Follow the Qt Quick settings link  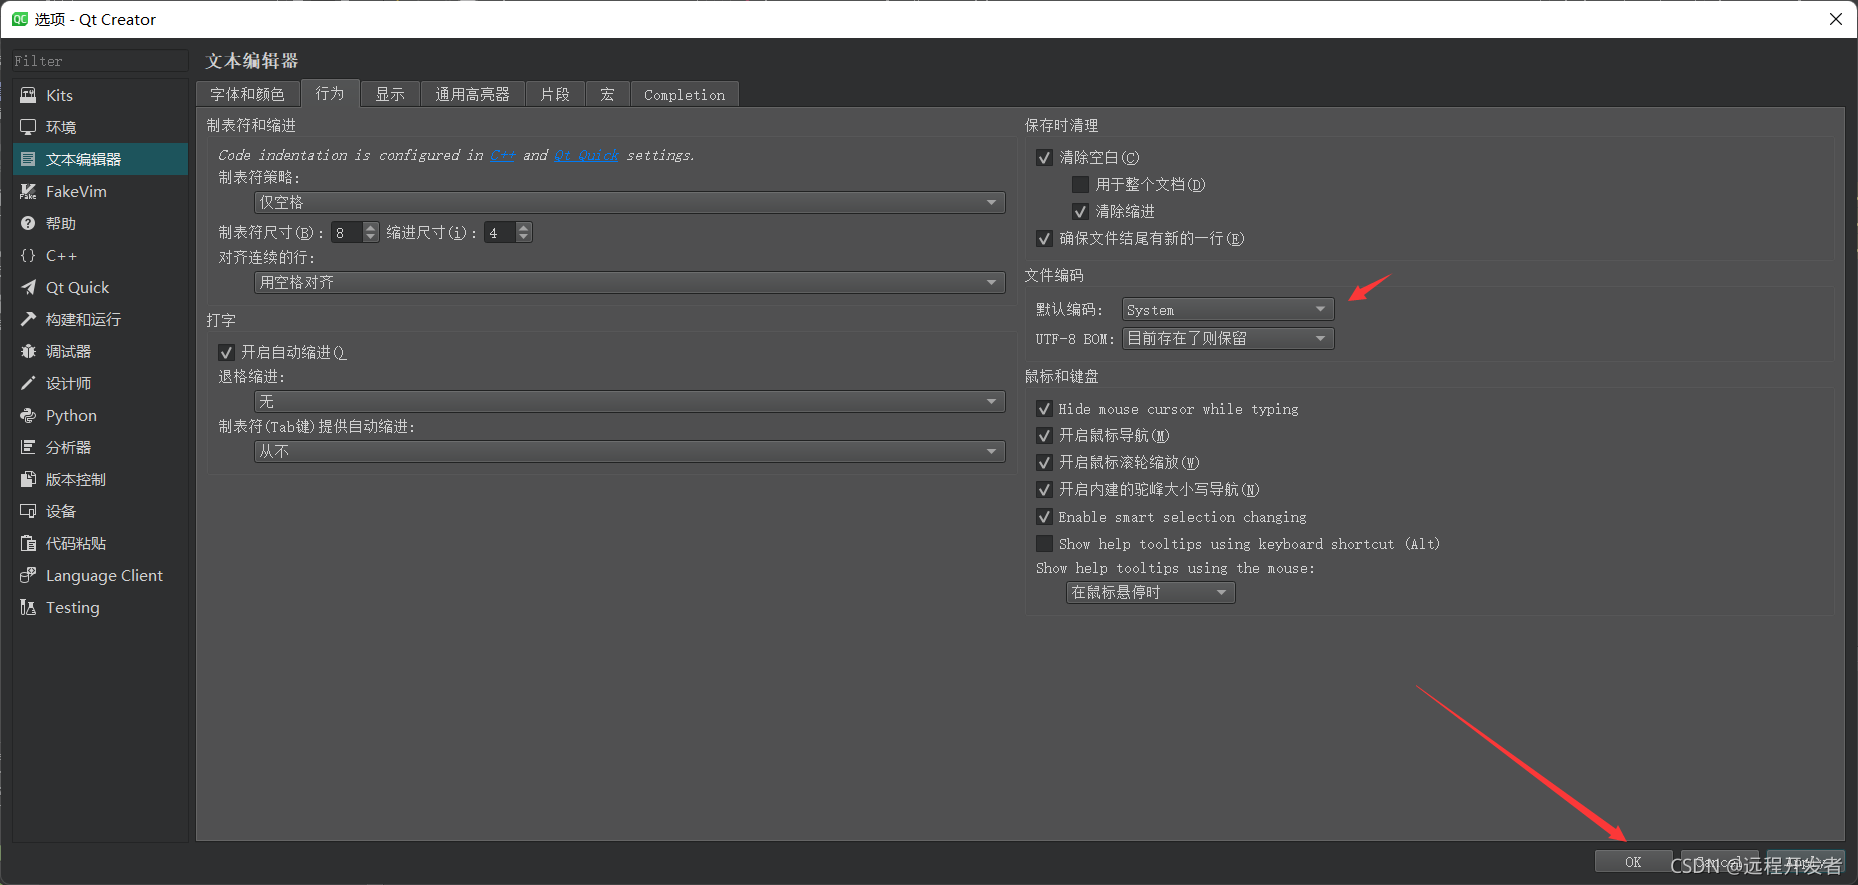586,155
